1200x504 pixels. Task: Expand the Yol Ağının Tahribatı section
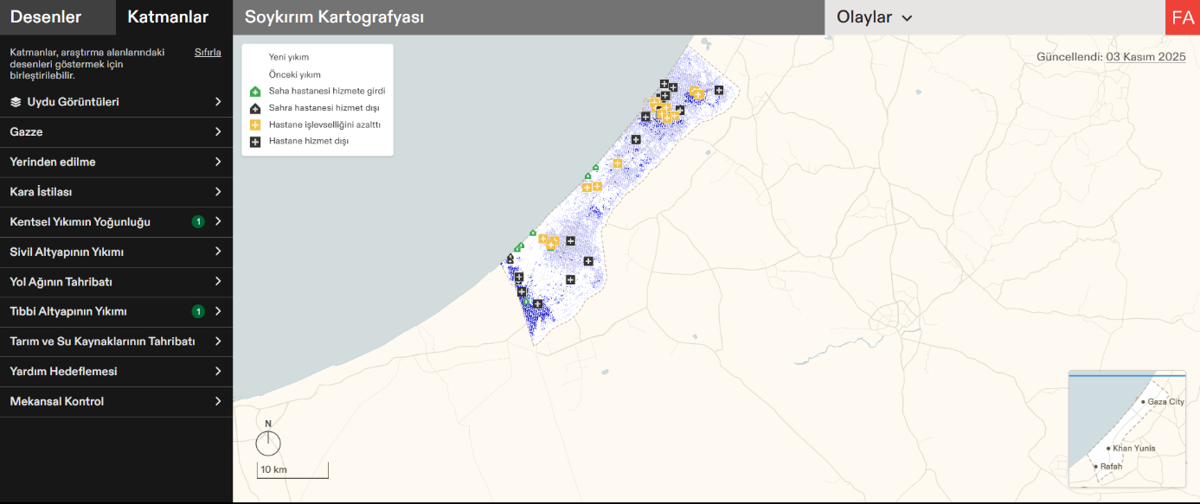pyautogui.click(x=116, y=282)
